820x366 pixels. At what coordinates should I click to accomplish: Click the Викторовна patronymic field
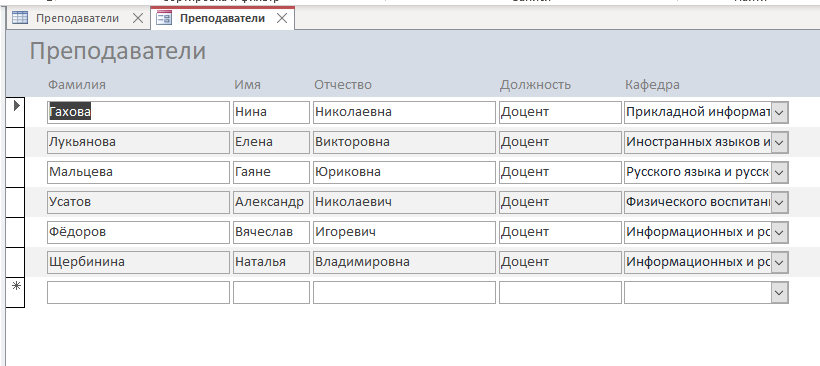click(404, 142)
